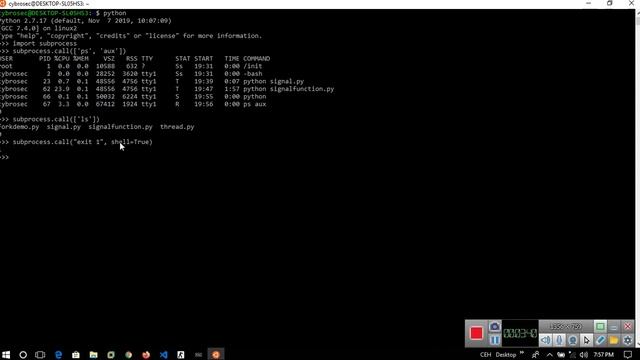Click the recording resolution size label
Image resolution: width=640 pixels, height=360 pixels.
(566, 327)
